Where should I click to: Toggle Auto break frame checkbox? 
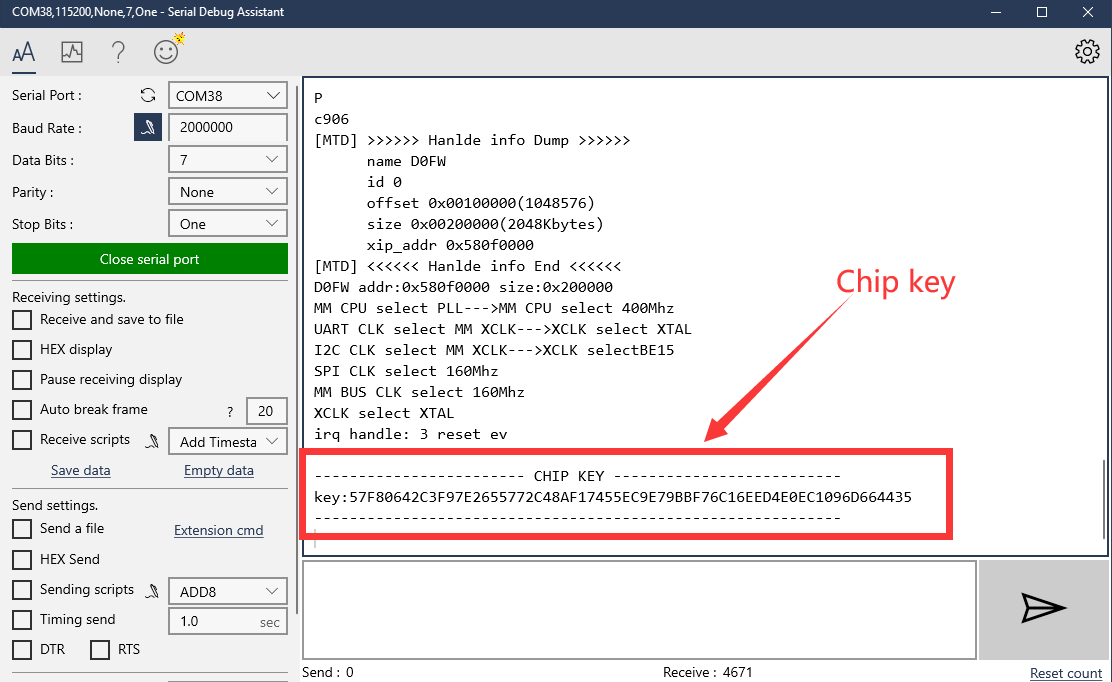[x=22, y=410]
